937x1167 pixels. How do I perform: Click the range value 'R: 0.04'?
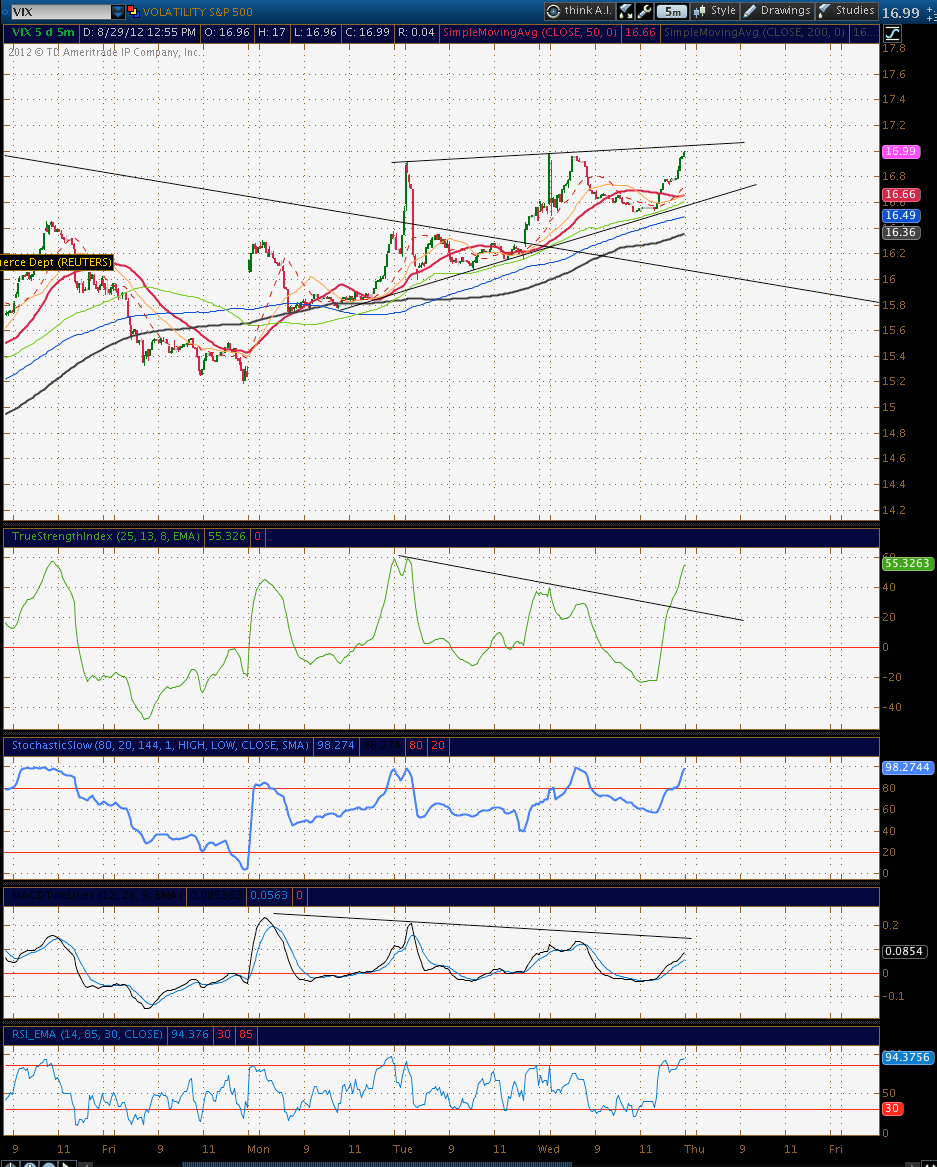pos(417,32)
